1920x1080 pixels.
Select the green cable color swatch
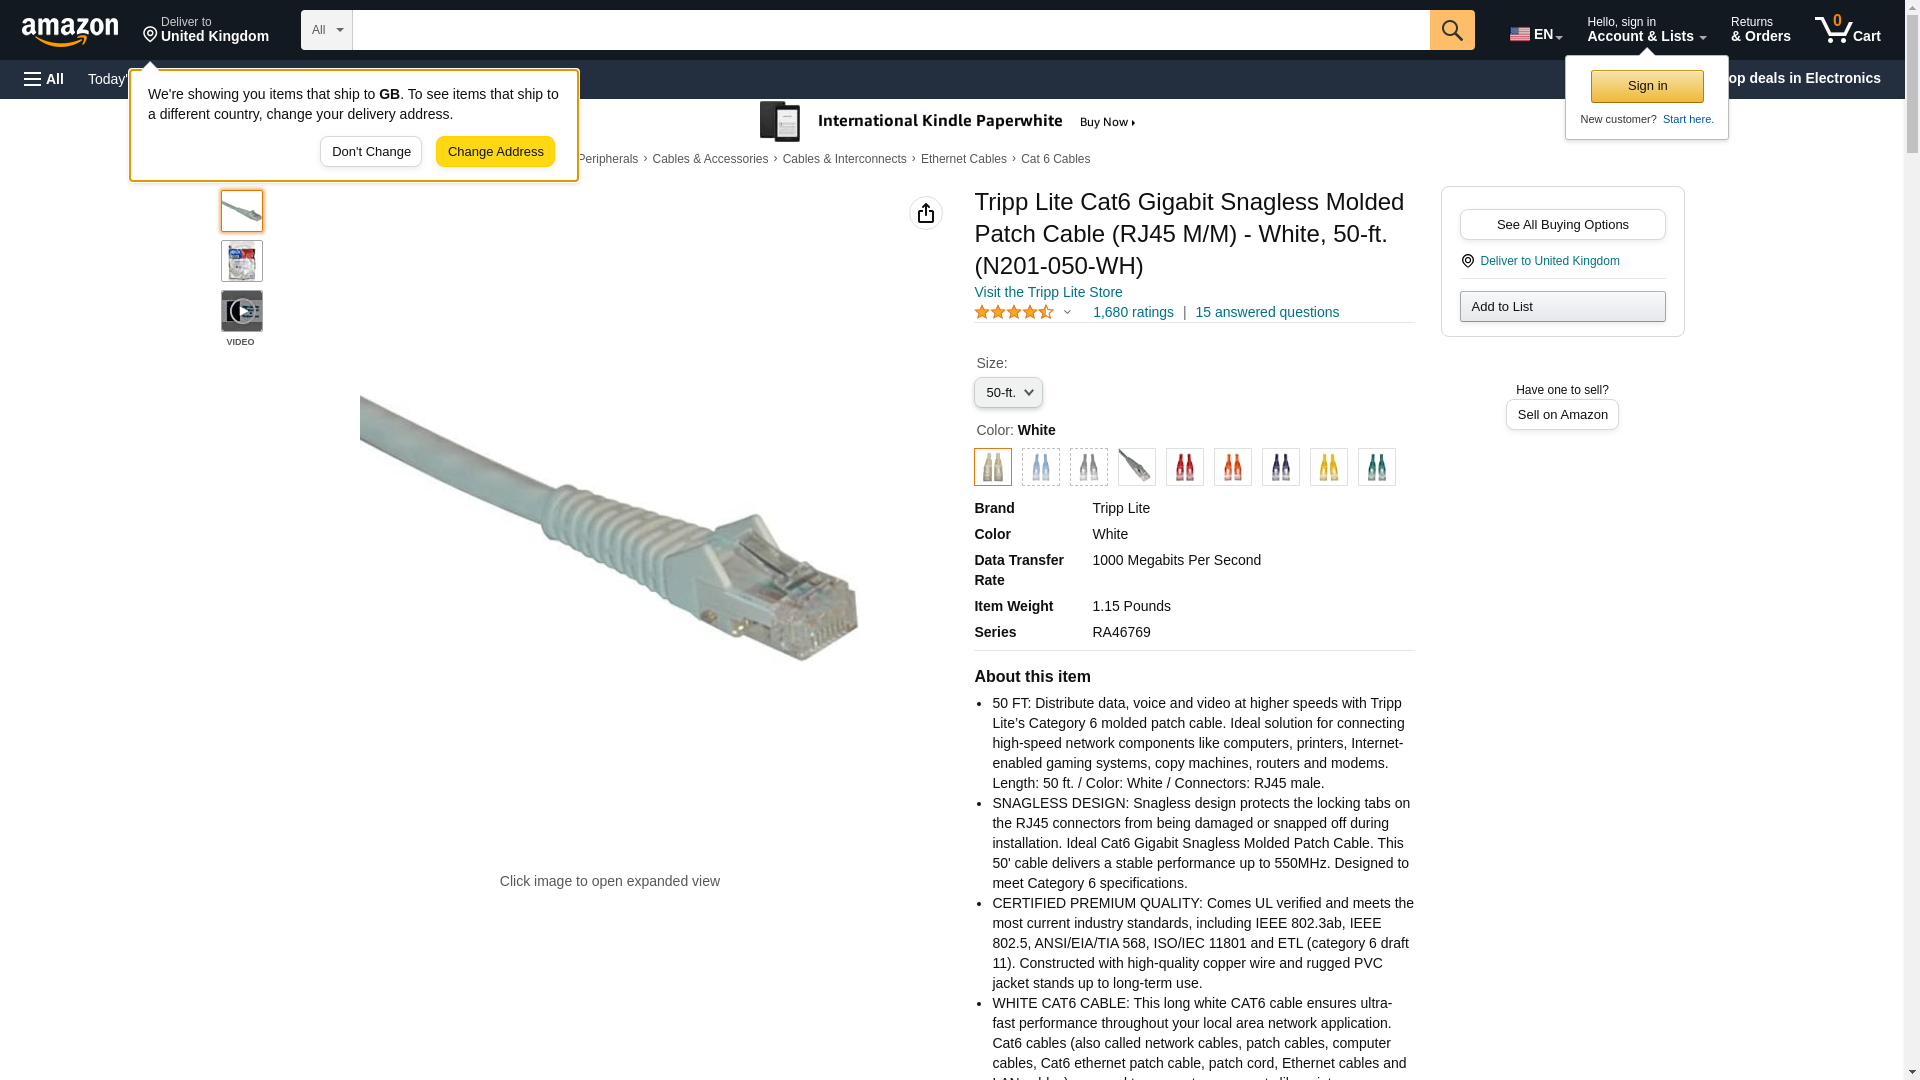pyautogui.click(x=1377, y=467)
